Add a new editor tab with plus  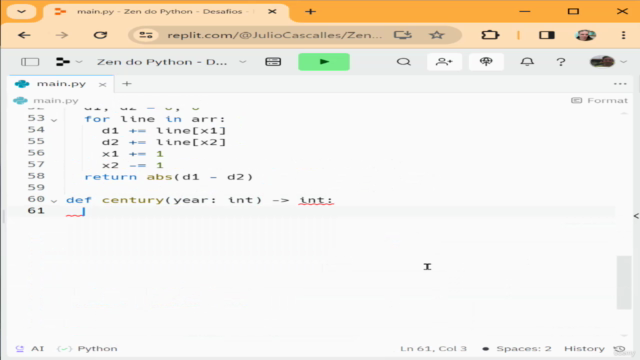pyautogui.click(x=127, y=84)
